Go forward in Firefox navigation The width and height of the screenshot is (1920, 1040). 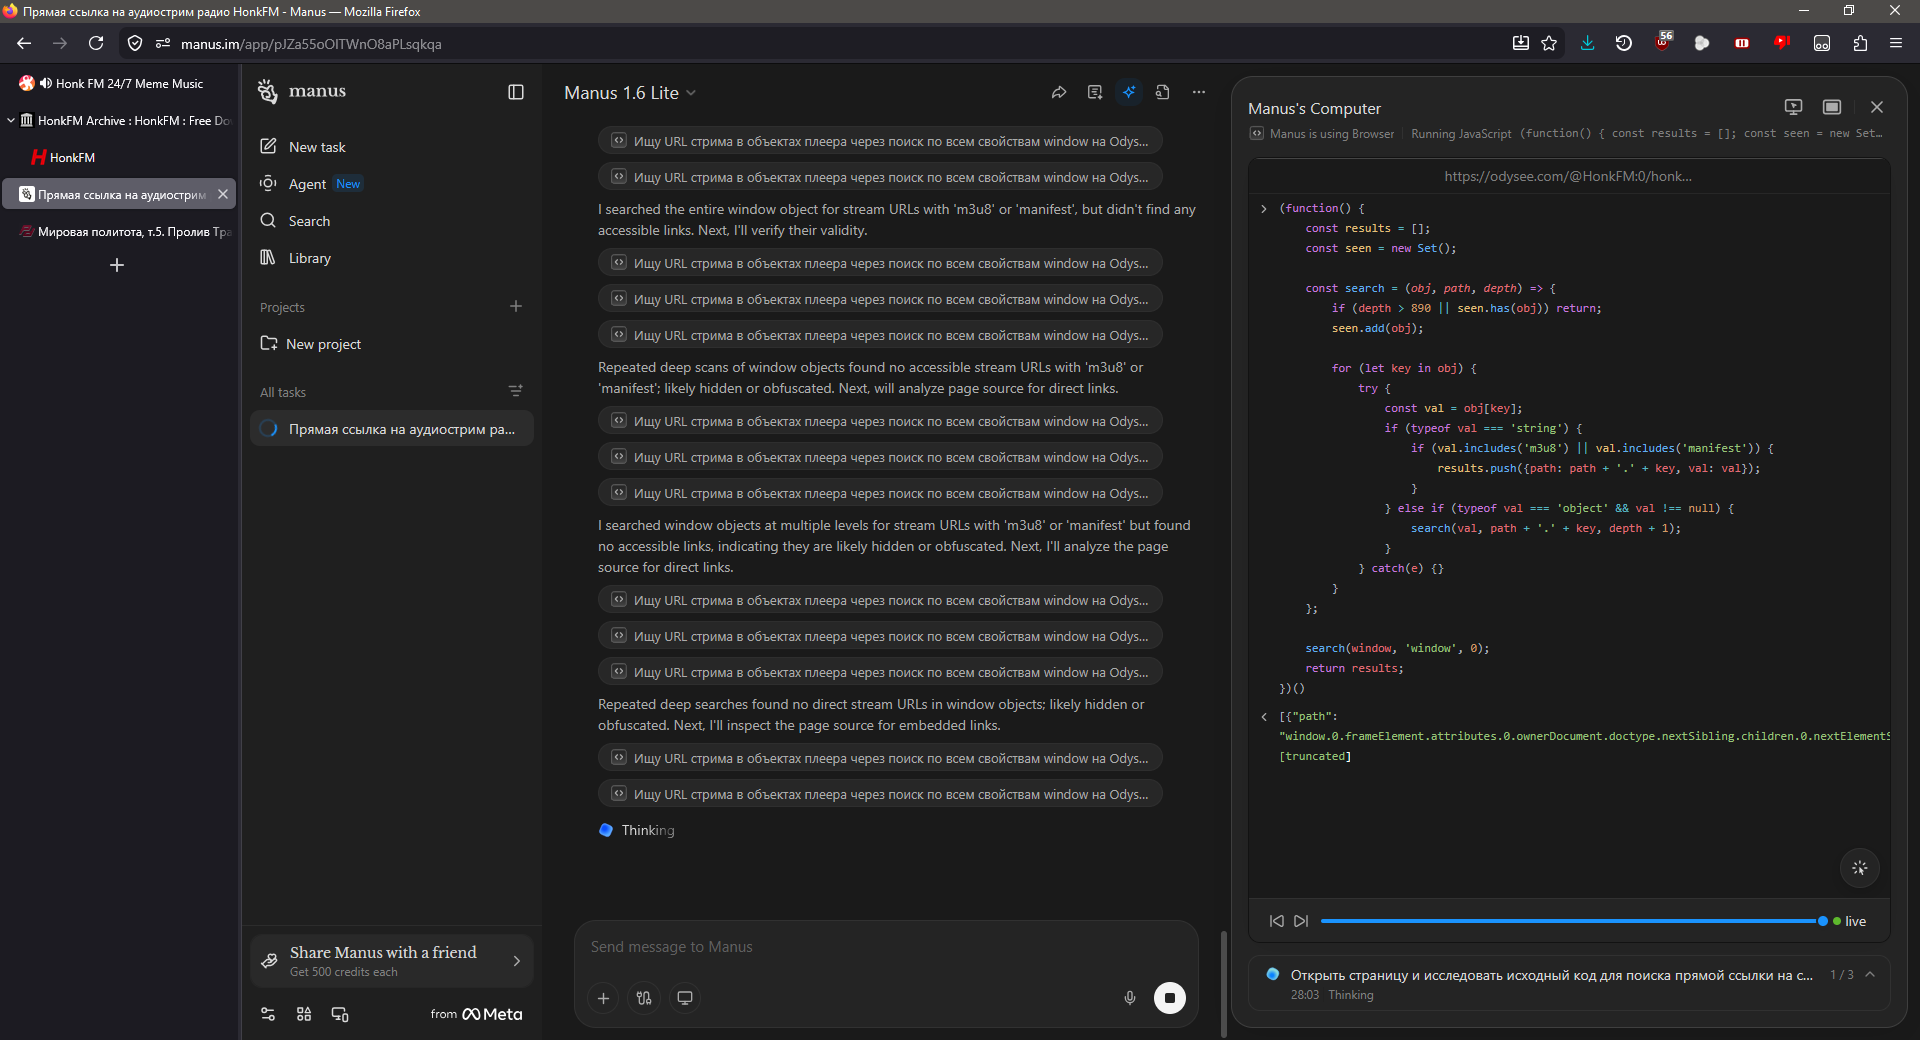click(60, 43)
